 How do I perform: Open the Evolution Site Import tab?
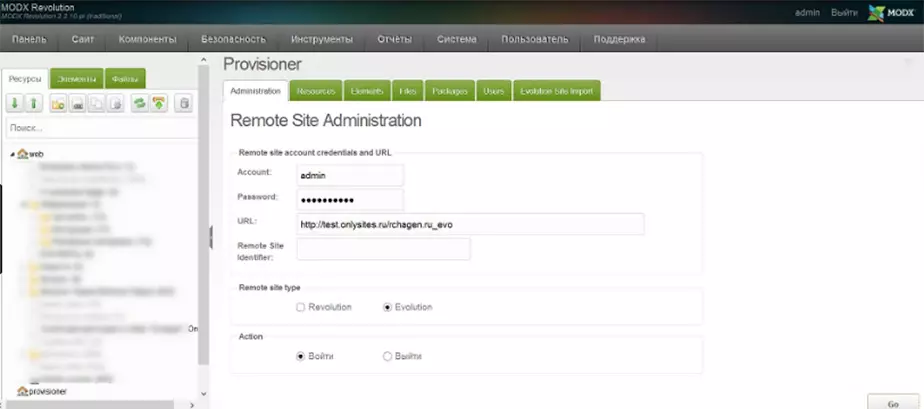click(x=557, y=91)
